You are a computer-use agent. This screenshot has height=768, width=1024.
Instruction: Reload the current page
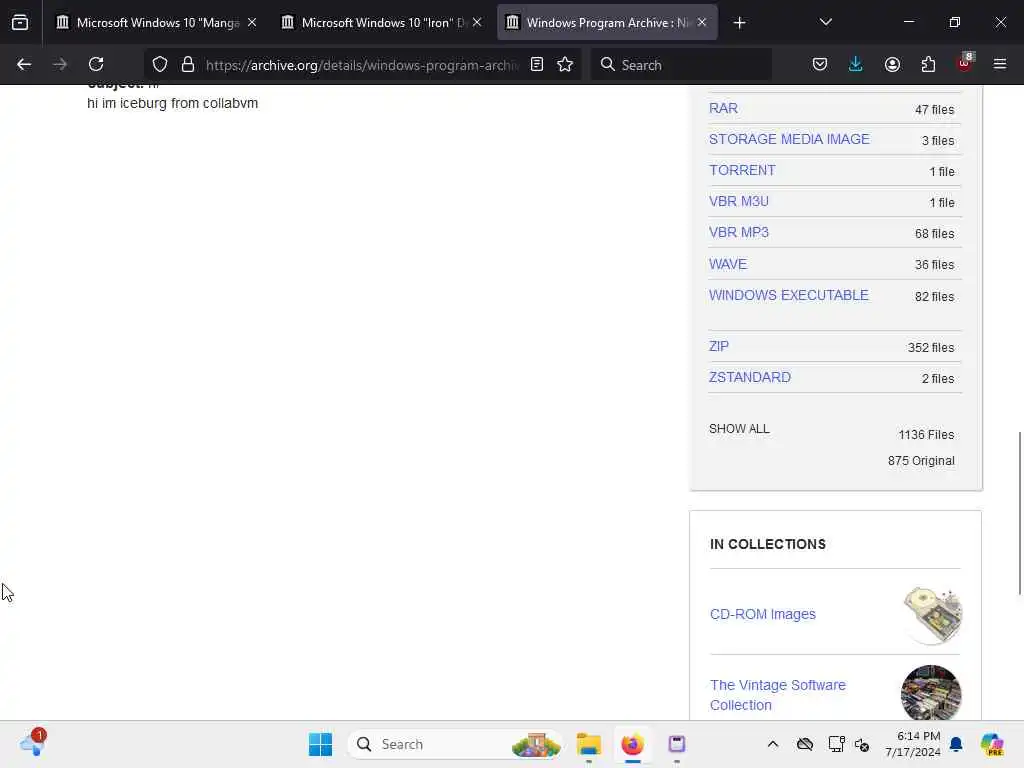point(96,64)
